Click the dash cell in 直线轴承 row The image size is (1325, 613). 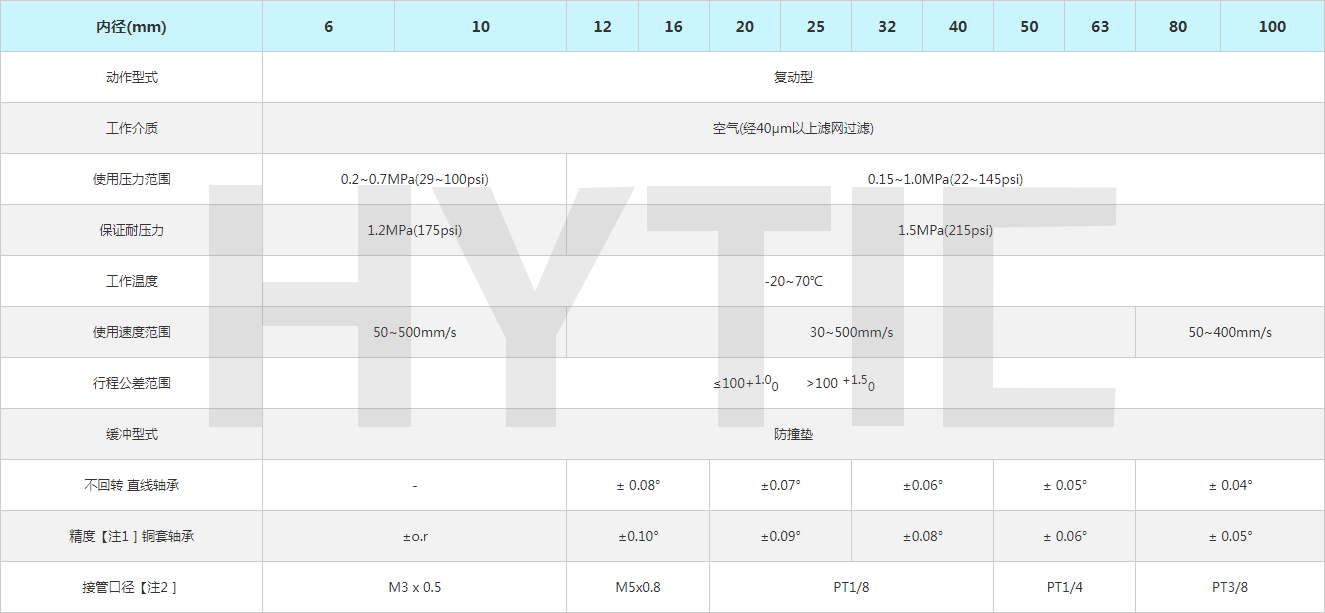click(415, 485)
